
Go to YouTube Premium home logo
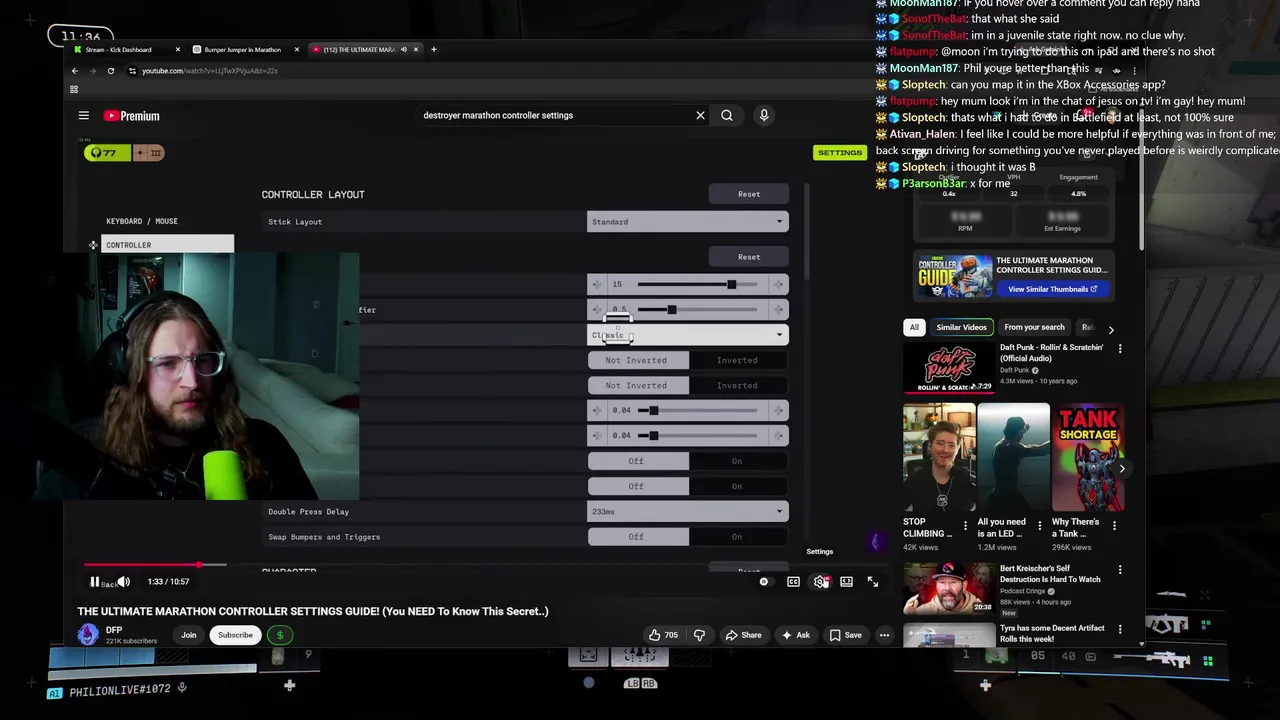[132, 116]
